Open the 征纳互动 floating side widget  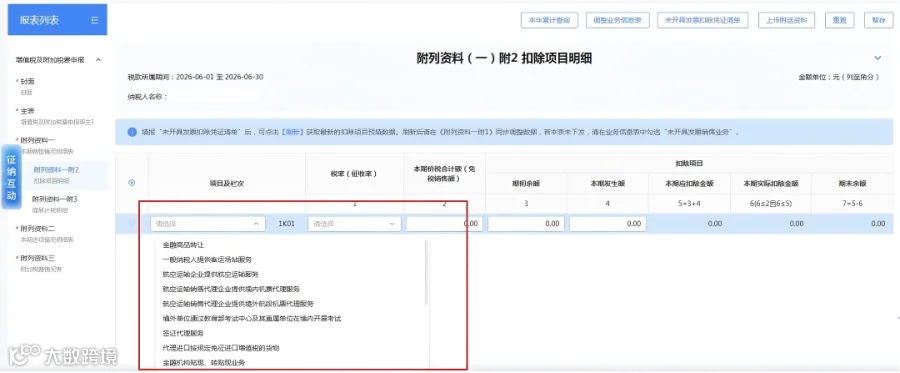[x=11, y=177]
